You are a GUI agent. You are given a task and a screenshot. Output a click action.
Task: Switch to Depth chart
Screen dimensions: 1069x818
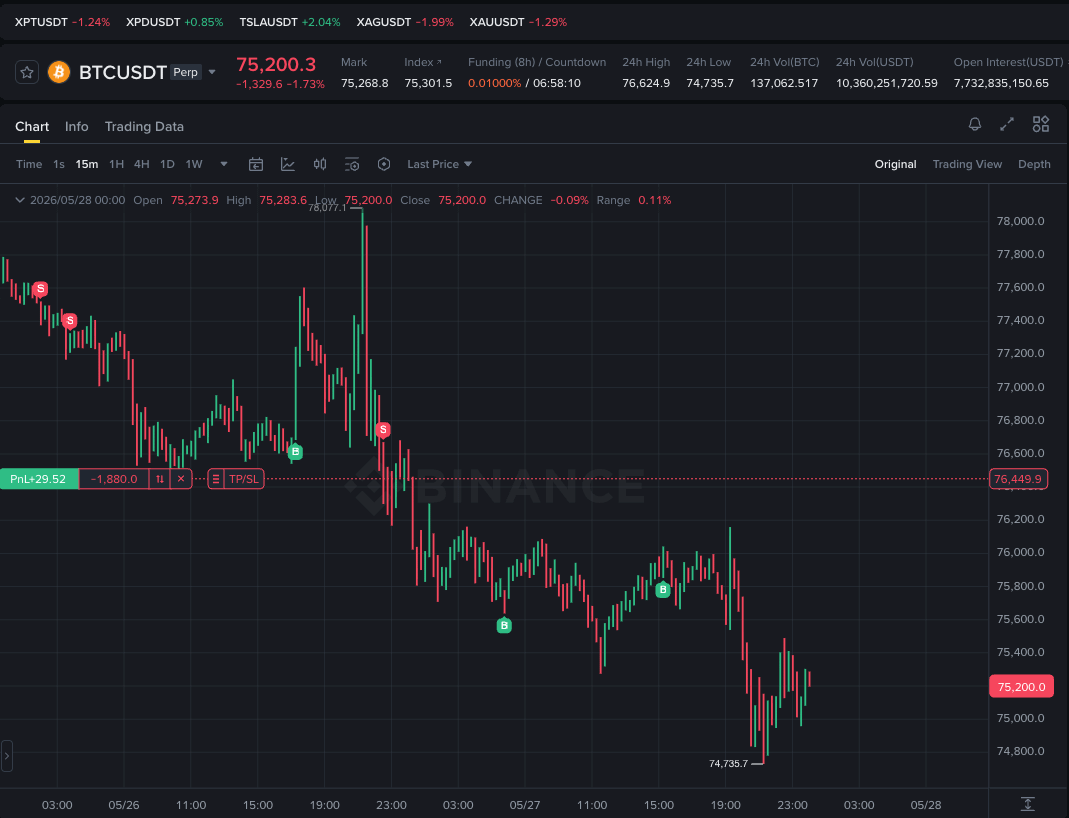(1034, 164)
